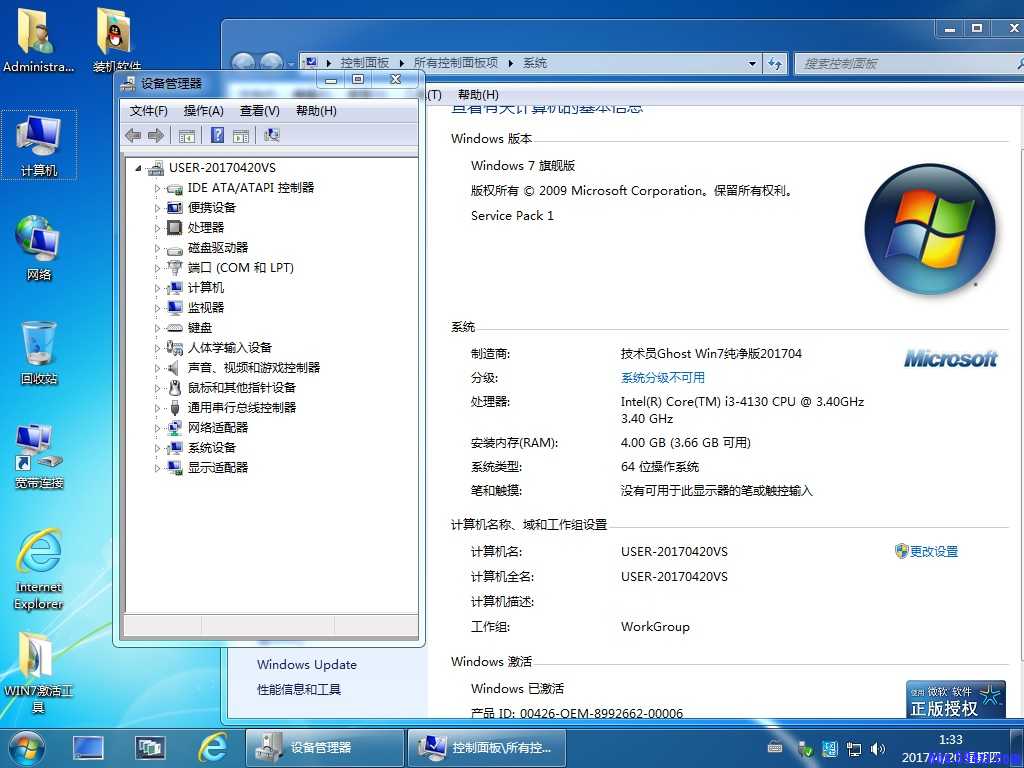Open the network status tray icon
The height and width of the screenshot is (768, 1024).
(x=853, y=748)
